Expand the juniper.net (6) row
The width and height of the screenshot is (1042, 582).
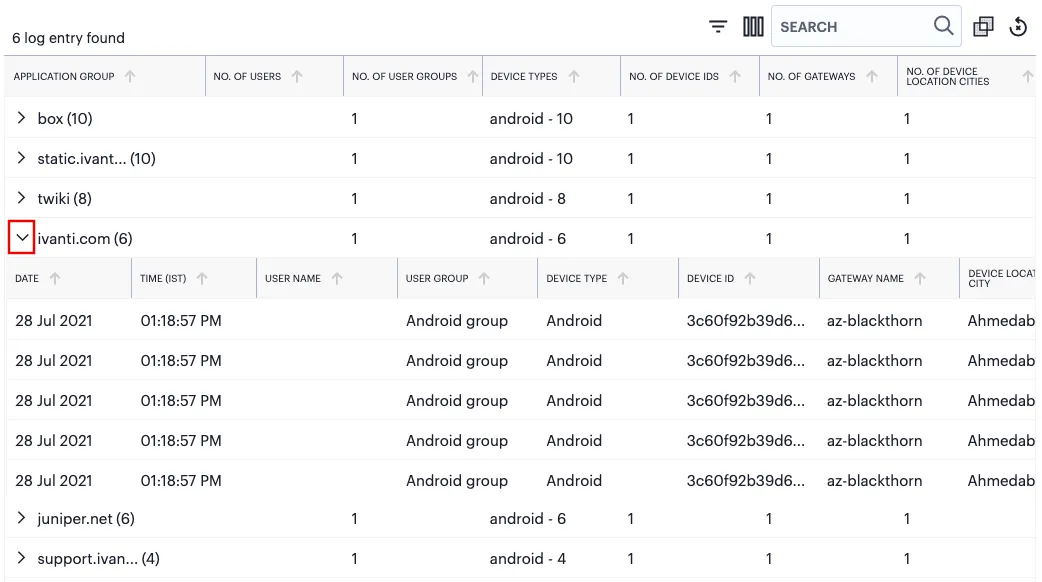click(x=21, y=518)
